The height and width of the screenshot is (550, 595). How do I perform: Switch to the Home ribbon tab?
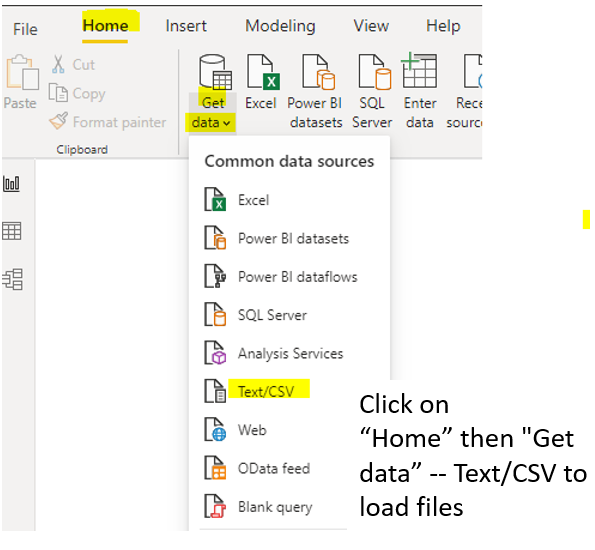tap(105, 26)
